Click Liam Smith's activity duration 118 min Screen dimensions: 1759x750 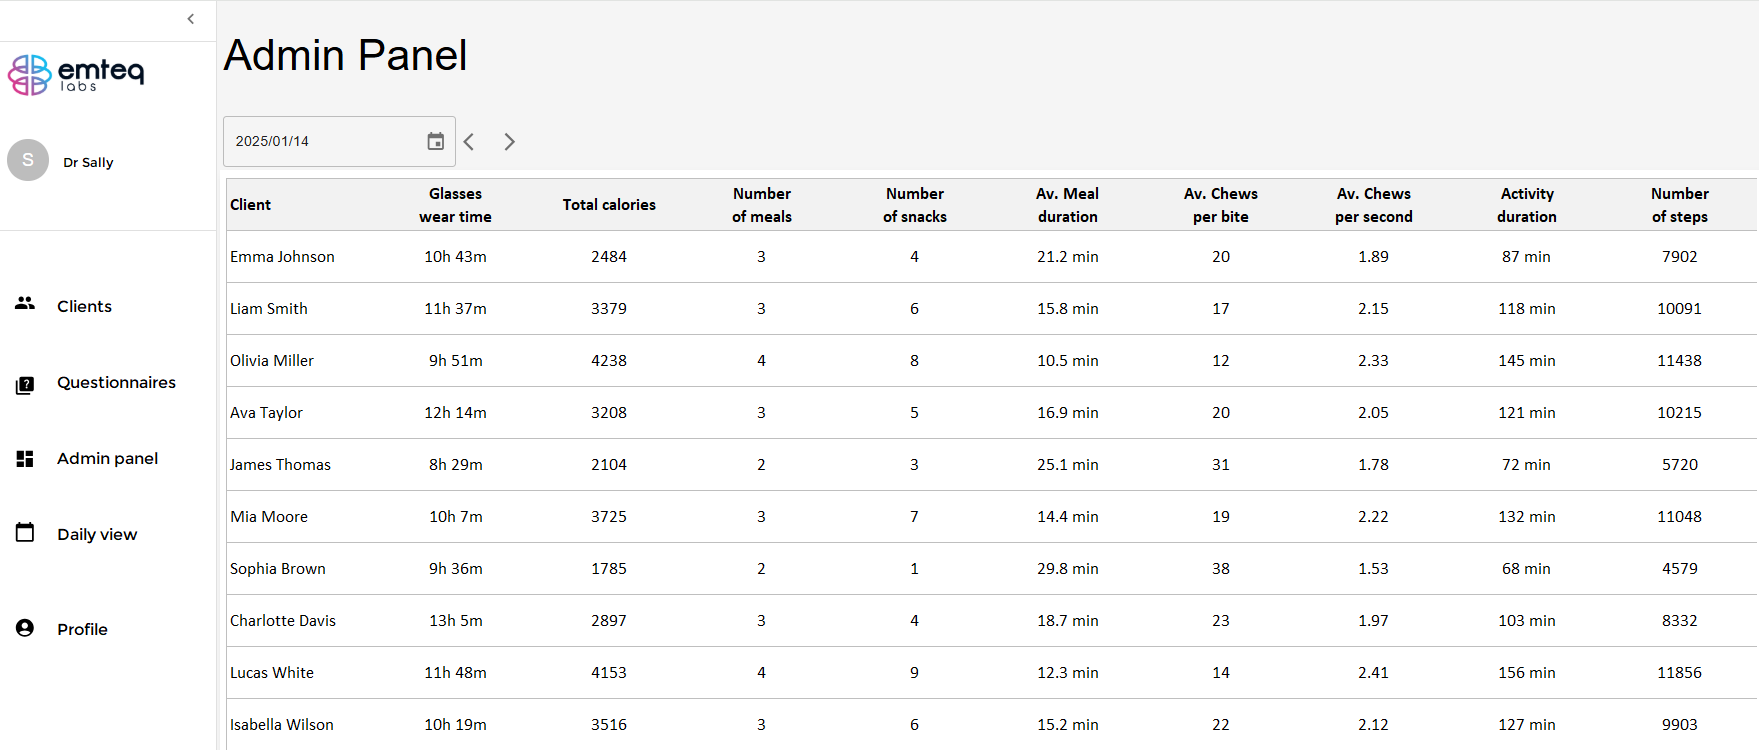point(1527,309)
